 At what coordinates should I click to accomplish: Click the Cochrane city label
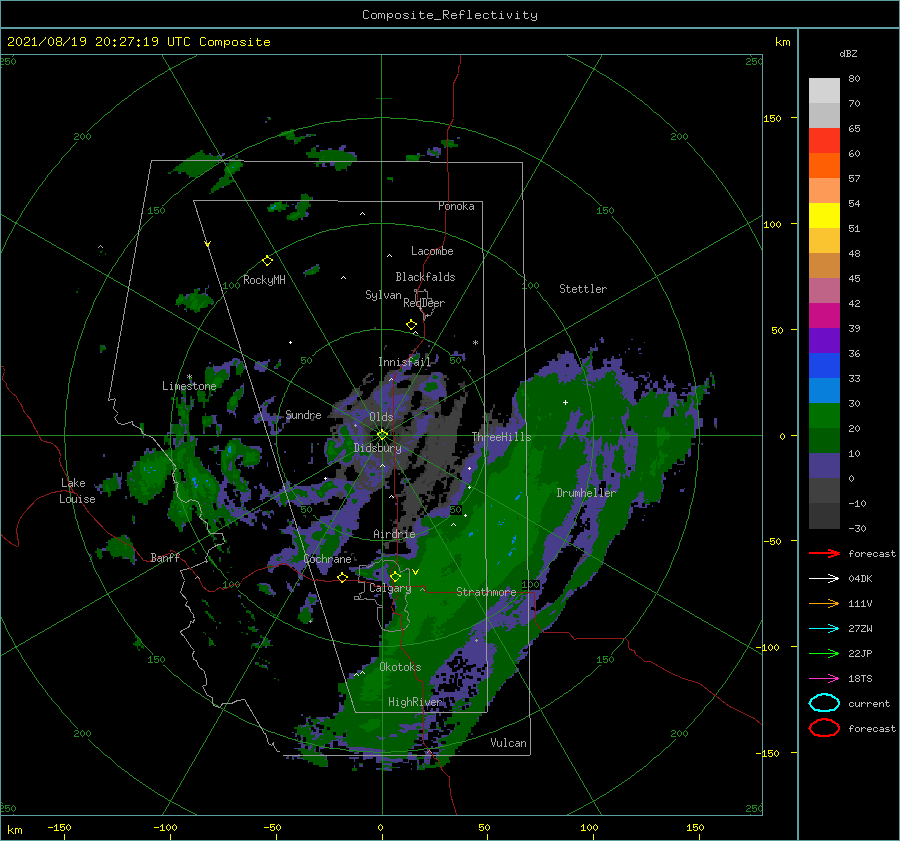coord(327,559)
